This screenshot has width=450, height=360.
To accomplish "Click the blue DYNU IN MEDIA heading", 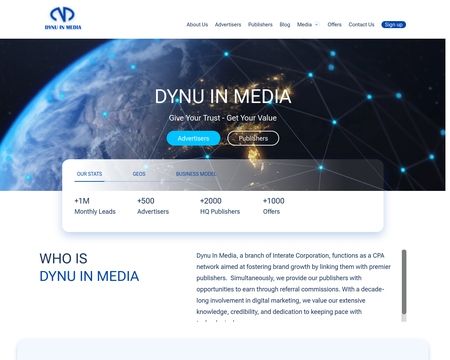I will (x=89, y=276).
